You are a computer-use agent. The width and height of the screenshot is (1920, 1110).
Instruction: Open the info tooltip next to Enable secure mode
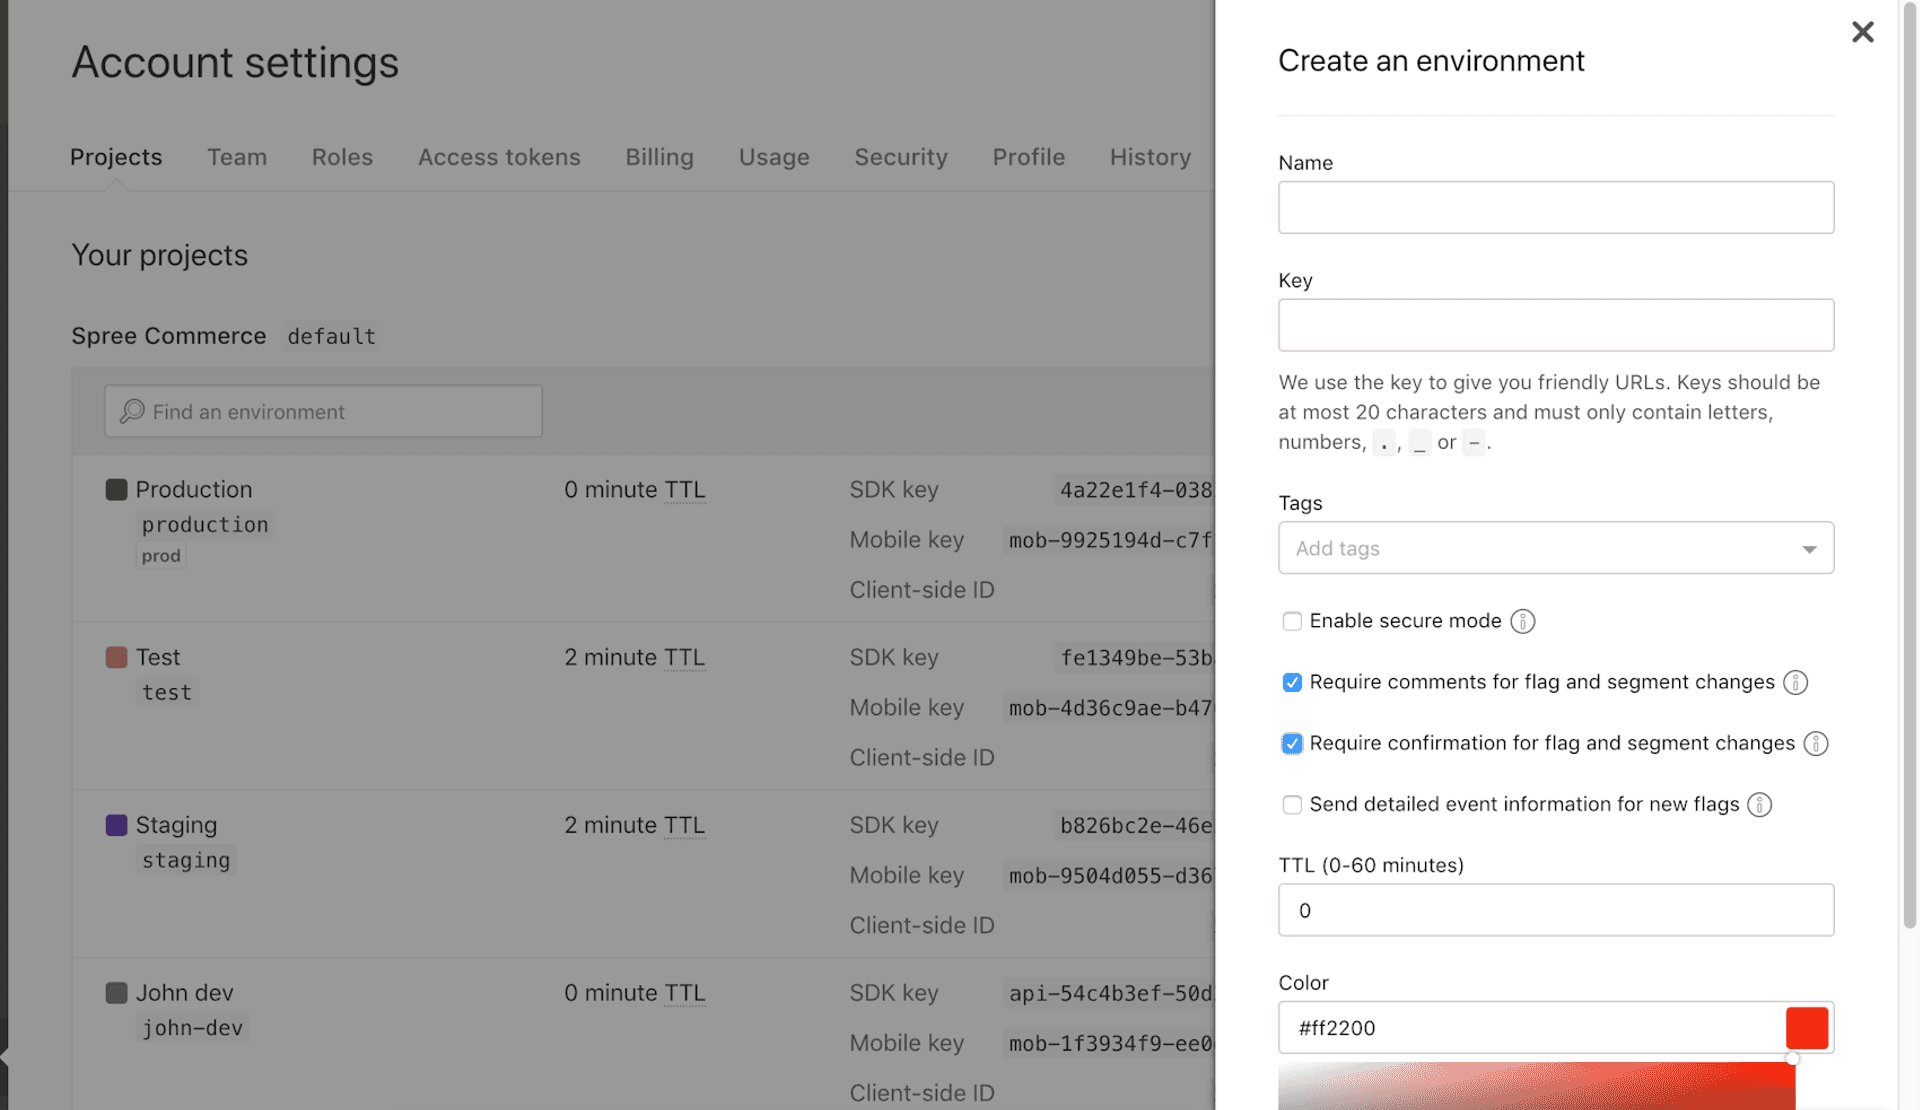pyautogui.click(x=1522, y=621)
